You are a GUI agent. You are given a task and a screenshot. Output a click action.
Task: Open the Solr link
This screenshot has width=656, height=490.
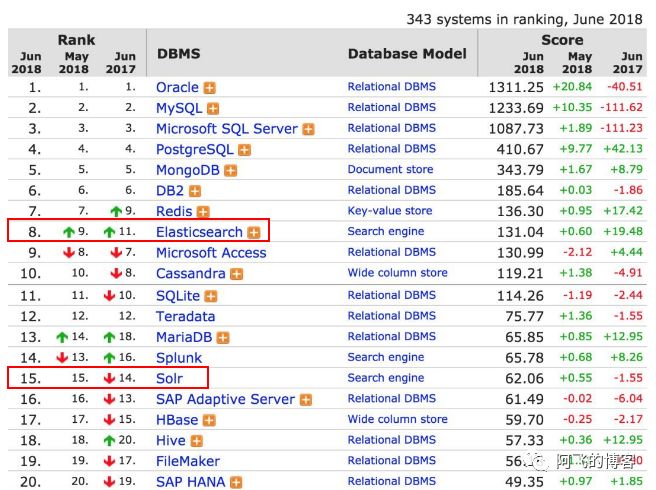point(169,379)
